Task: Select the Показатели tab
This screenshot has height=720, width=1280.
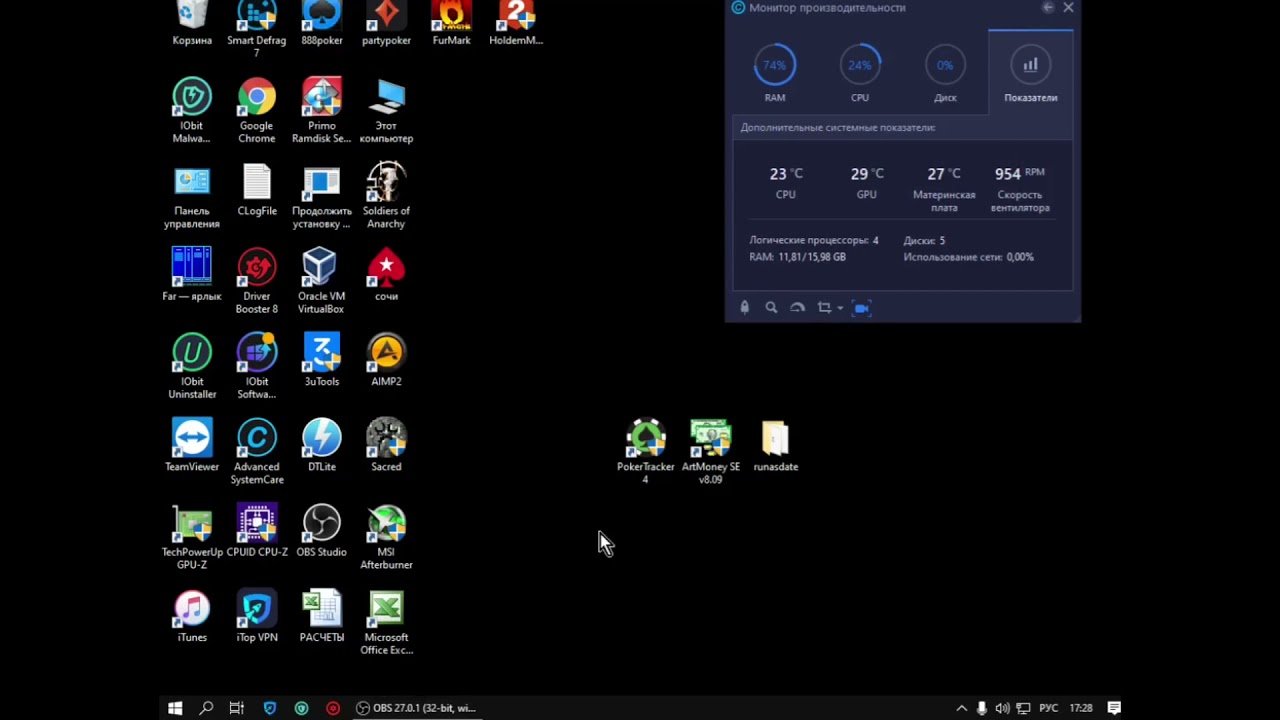Action: (x=1030, y=72)
